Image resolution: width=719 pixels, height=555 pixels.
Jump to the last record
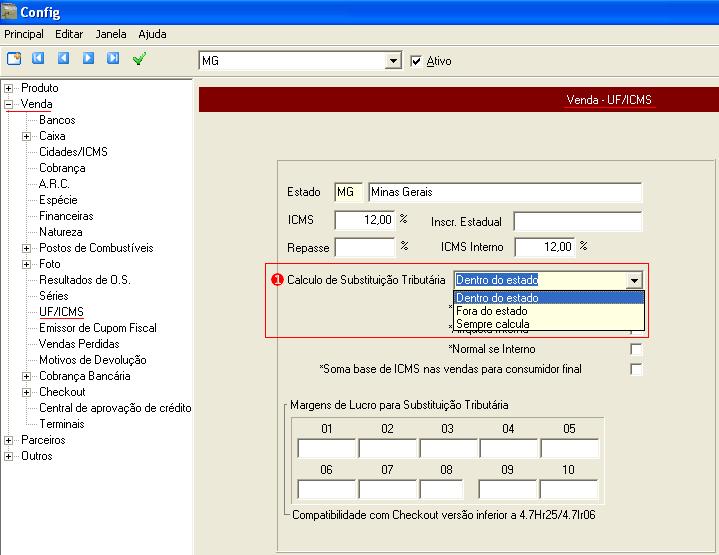113,59
